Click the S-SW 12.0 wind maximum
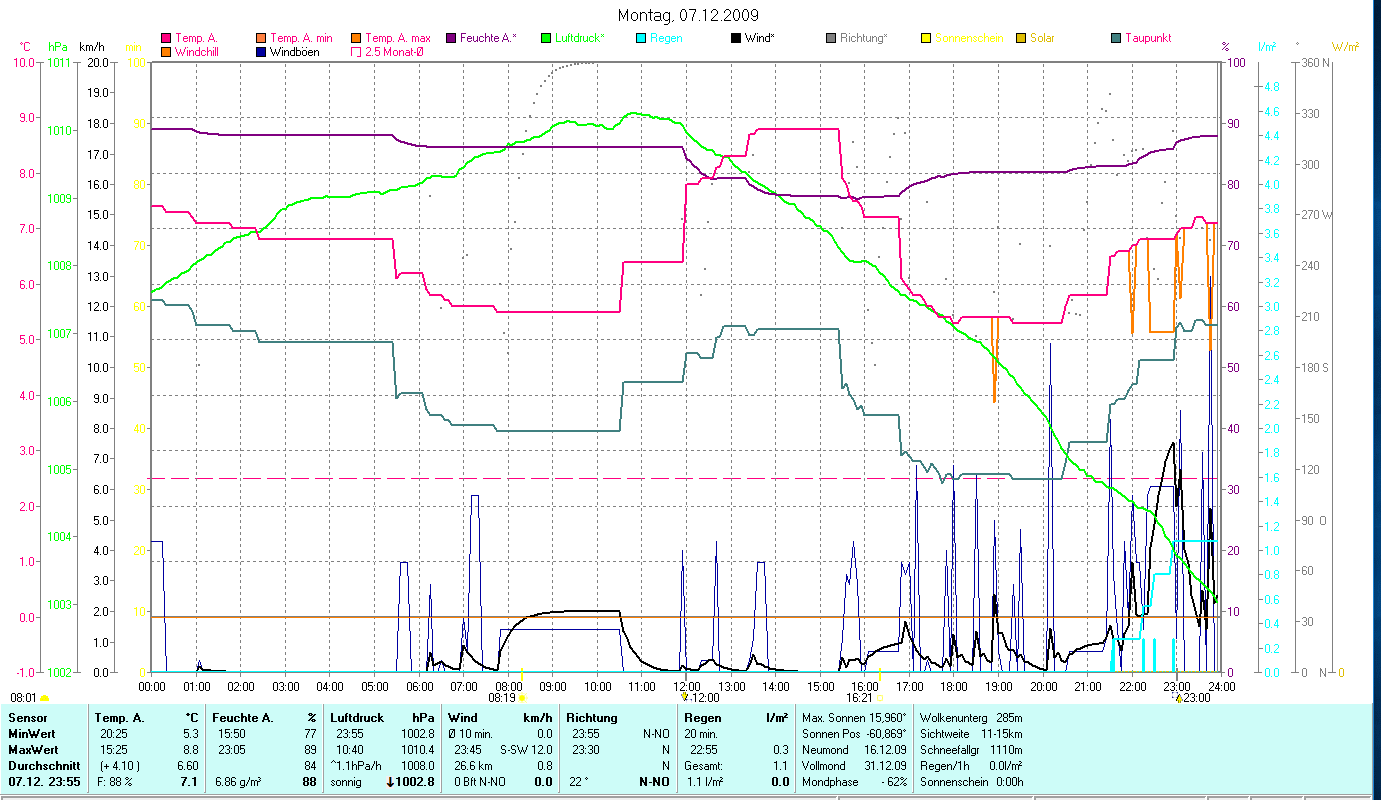 pos(525,749)
